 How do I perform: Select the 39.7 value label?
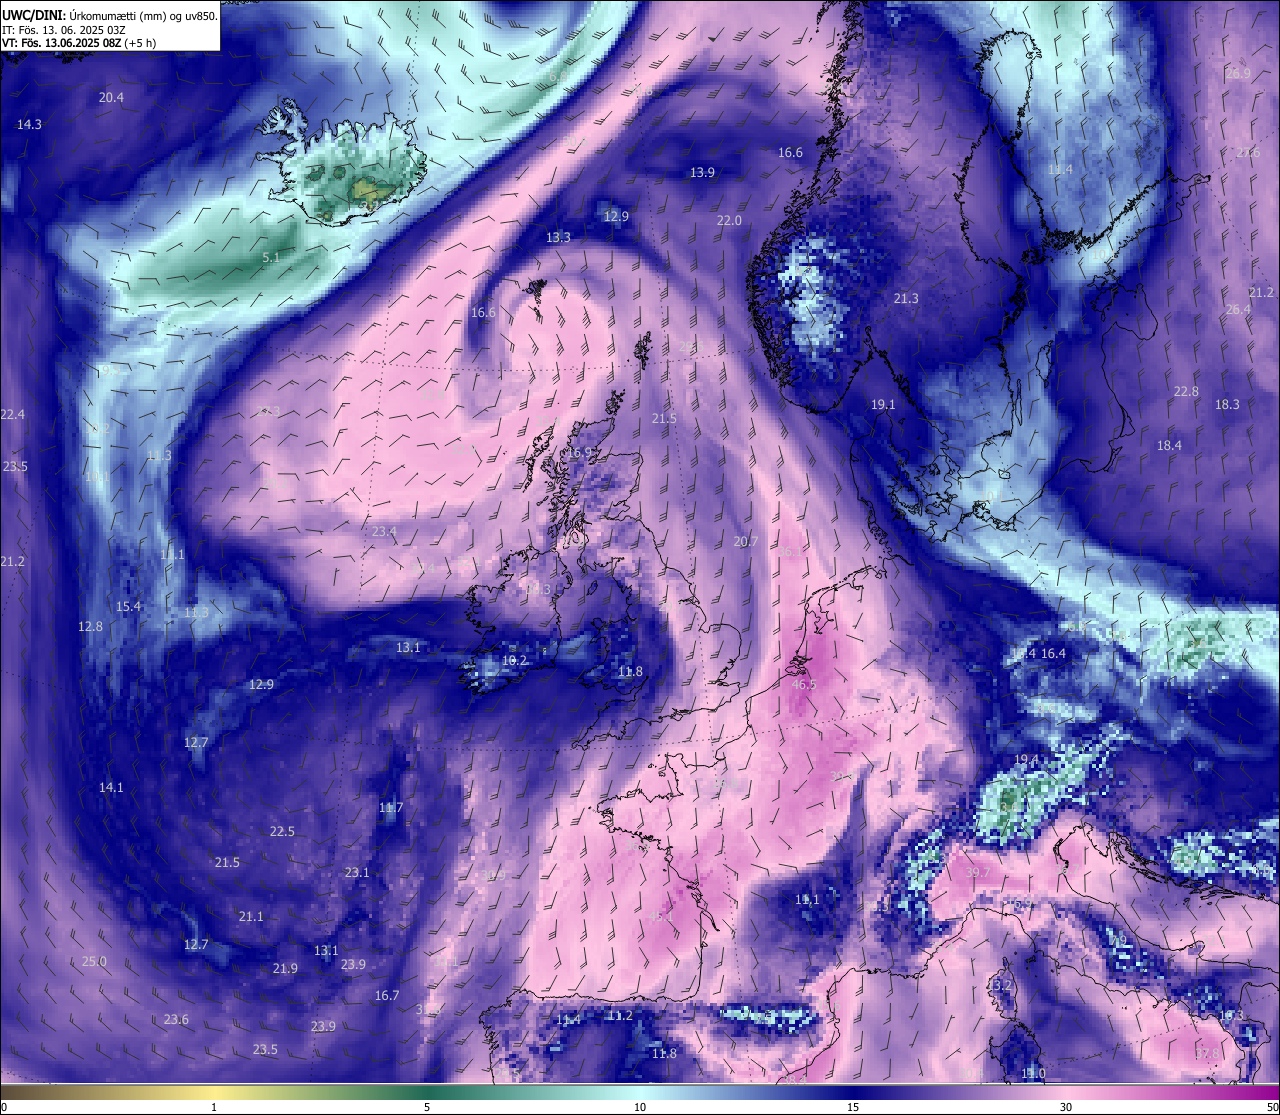[x=977, y=873]
